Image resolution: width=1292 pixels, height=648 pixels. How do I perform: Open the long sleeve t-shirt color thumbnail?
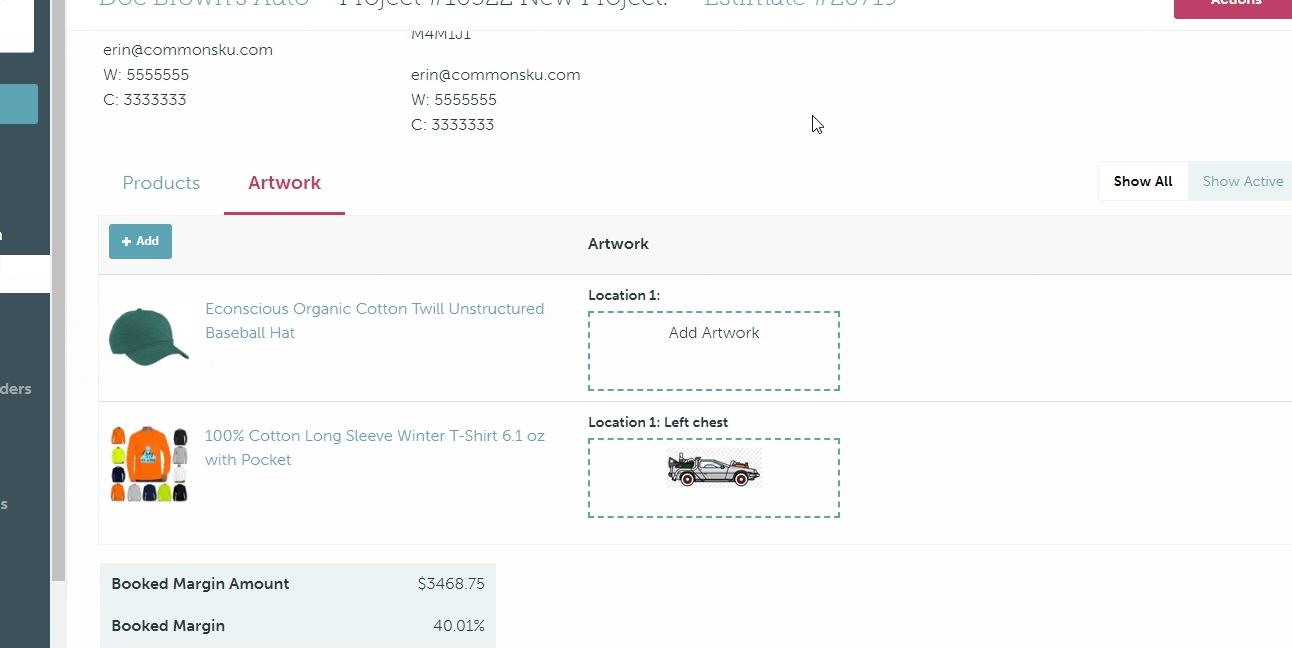(149, 464)
